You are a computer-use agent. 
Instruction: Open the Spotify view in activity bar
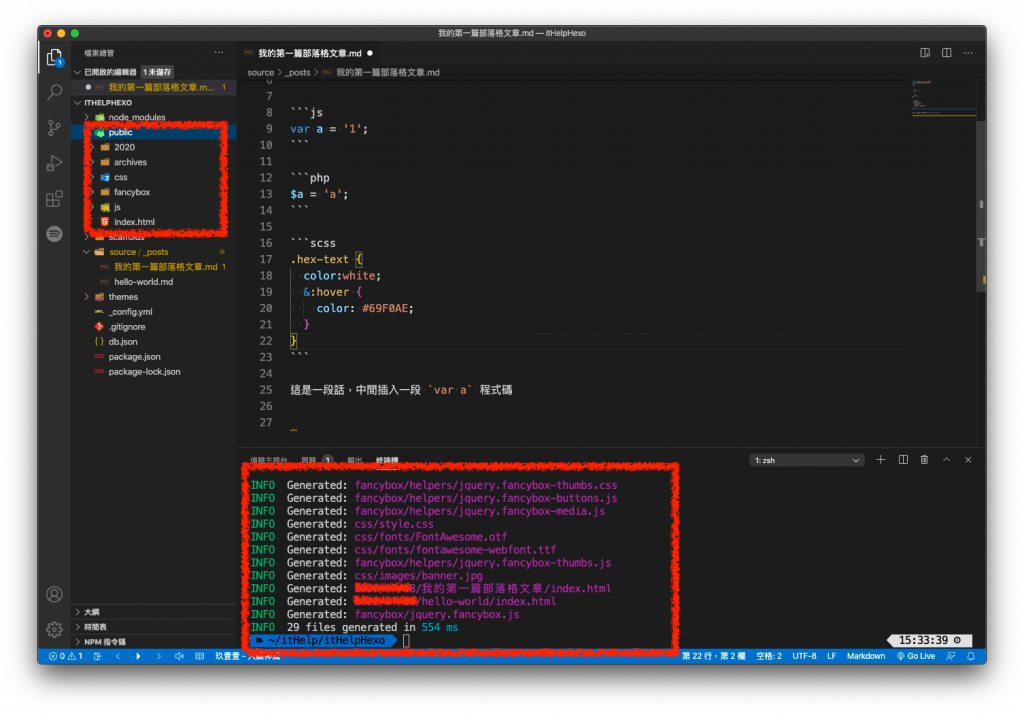[55, 234]
